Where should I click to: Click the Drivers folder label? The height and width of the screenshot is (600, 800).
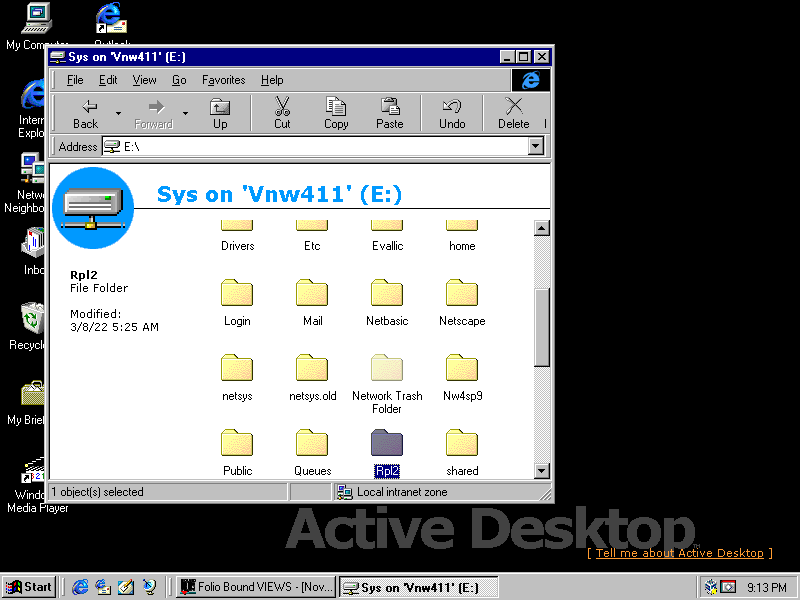coord(238,246)
